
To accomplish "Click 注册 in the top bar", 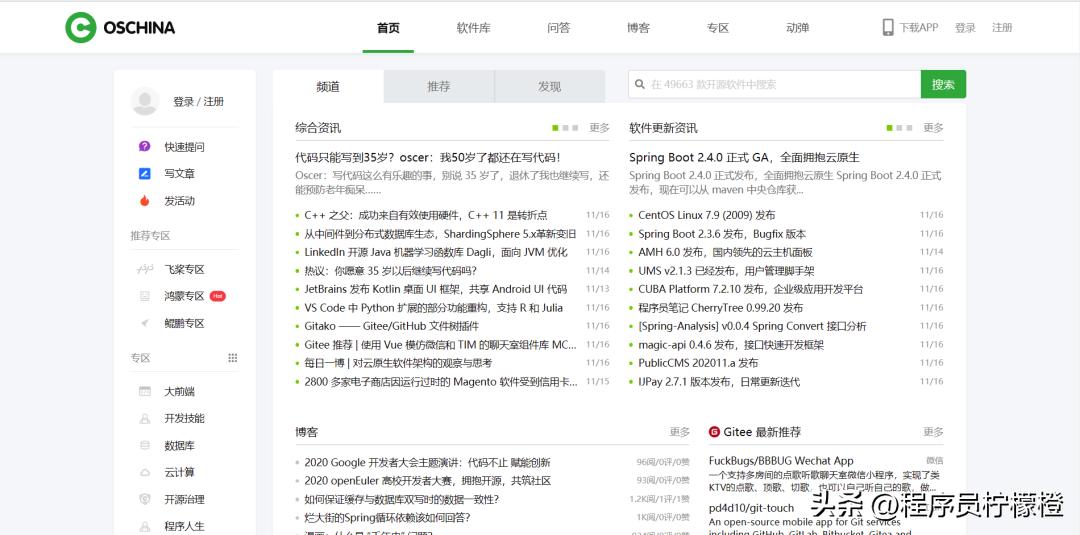I will click(1002, 28).
